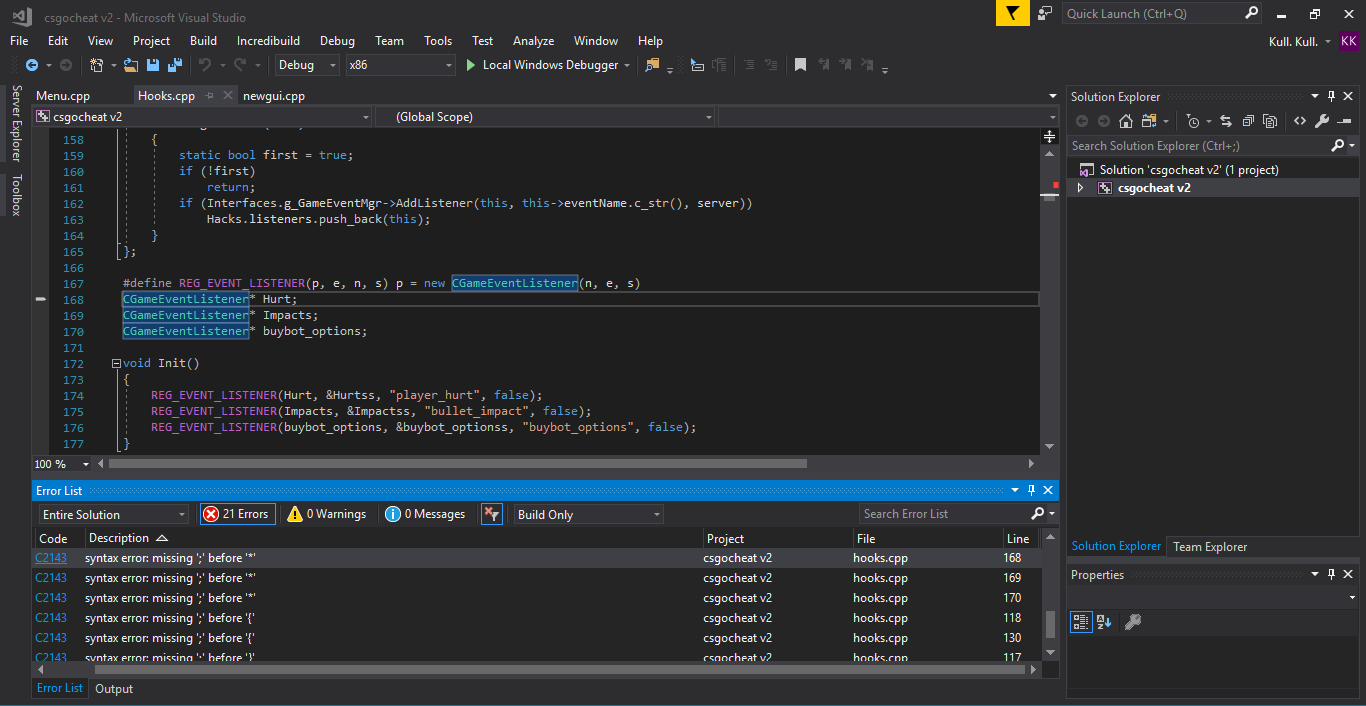The width and height of the screenshot is (1366, 706).
Task: Open Properties wrench icon in Solution Explorer
Action: coord(1321,121)
